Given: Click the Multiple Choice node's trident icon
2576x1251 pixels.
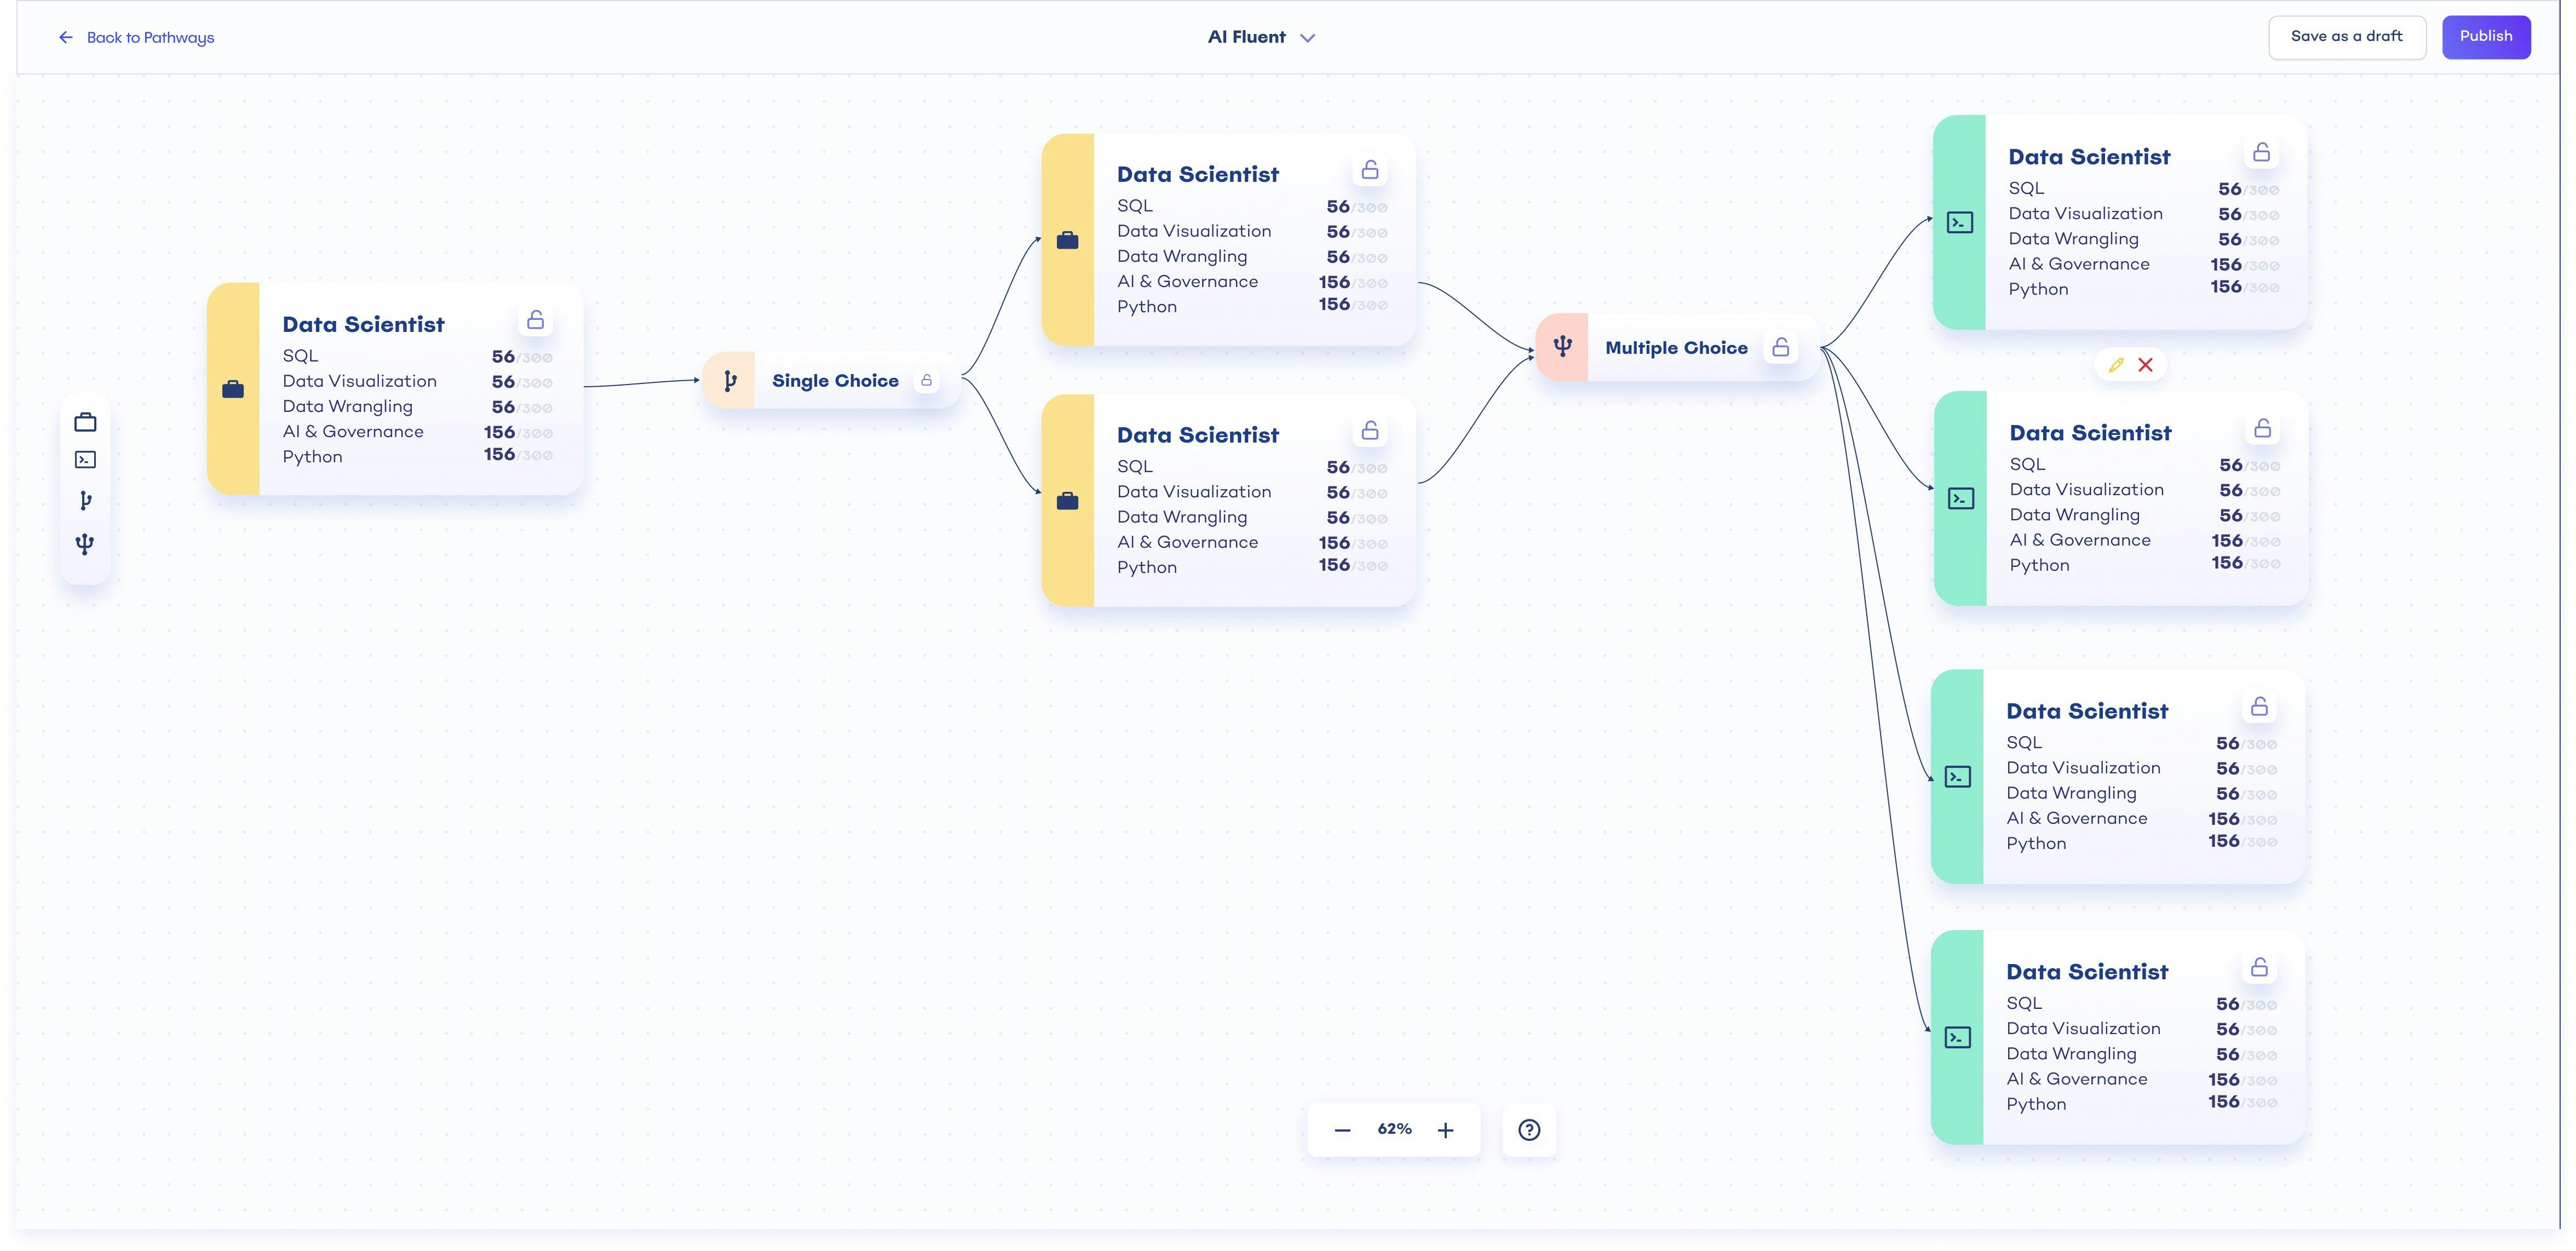Looking at the screenshot, I should pos(1562,347).
